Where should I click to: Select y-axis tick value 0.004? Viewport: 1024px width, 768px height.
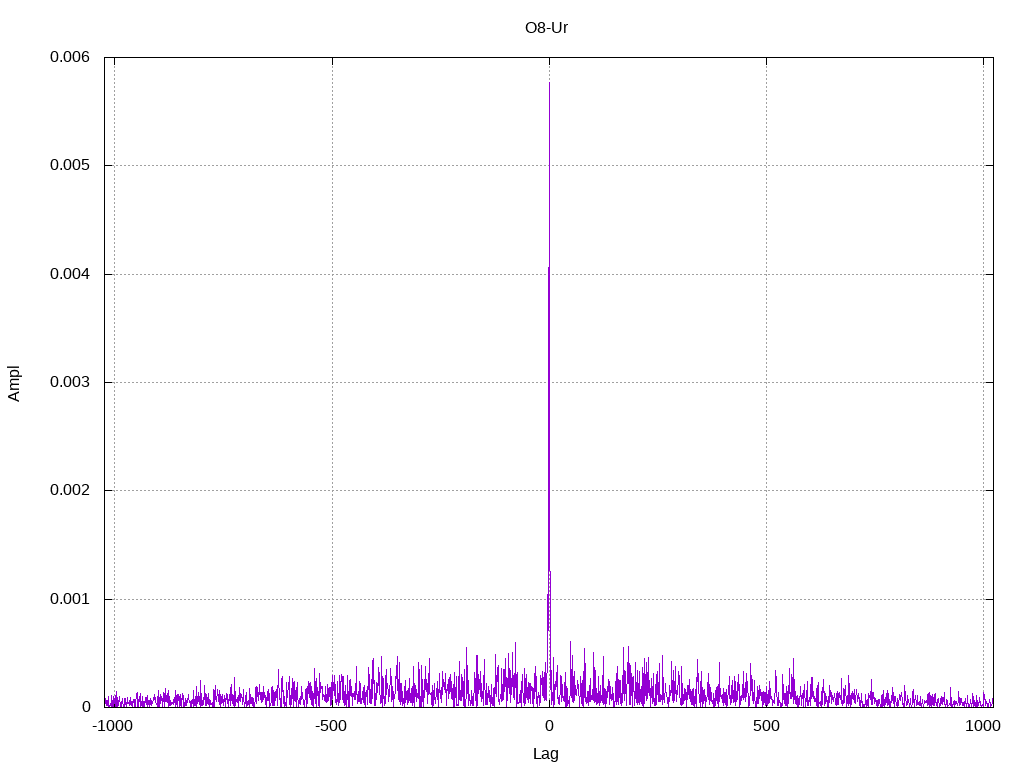tap(70, 274)
